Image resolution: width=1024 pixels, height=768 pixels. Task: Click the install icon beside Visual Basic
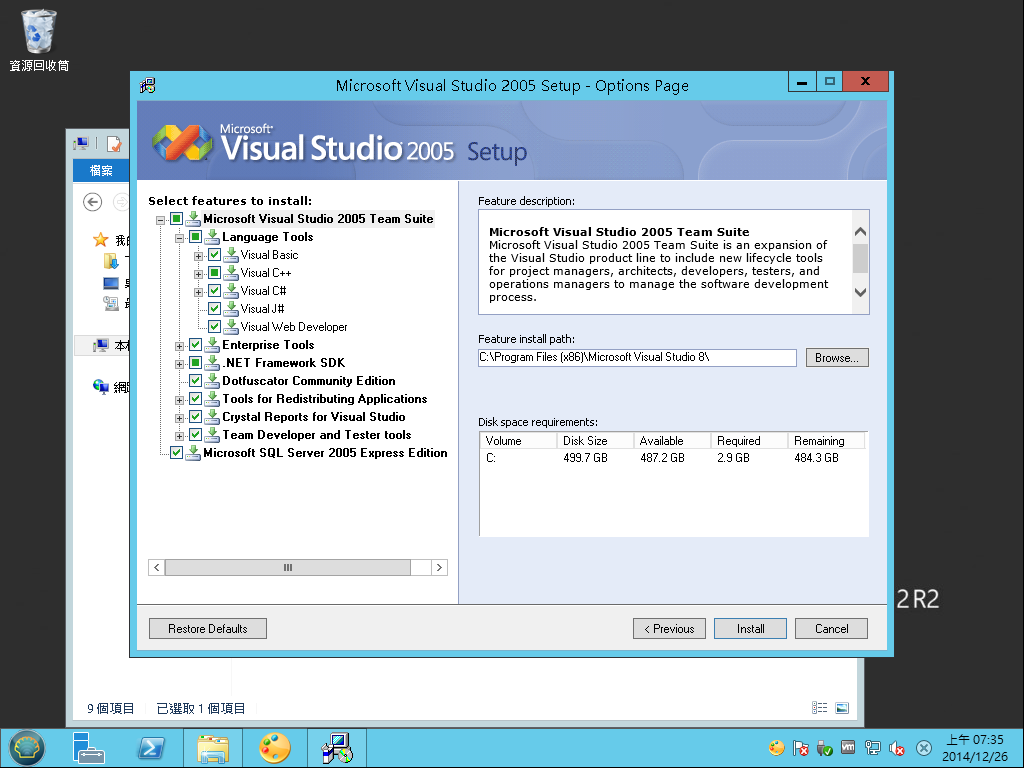(231, 255)
